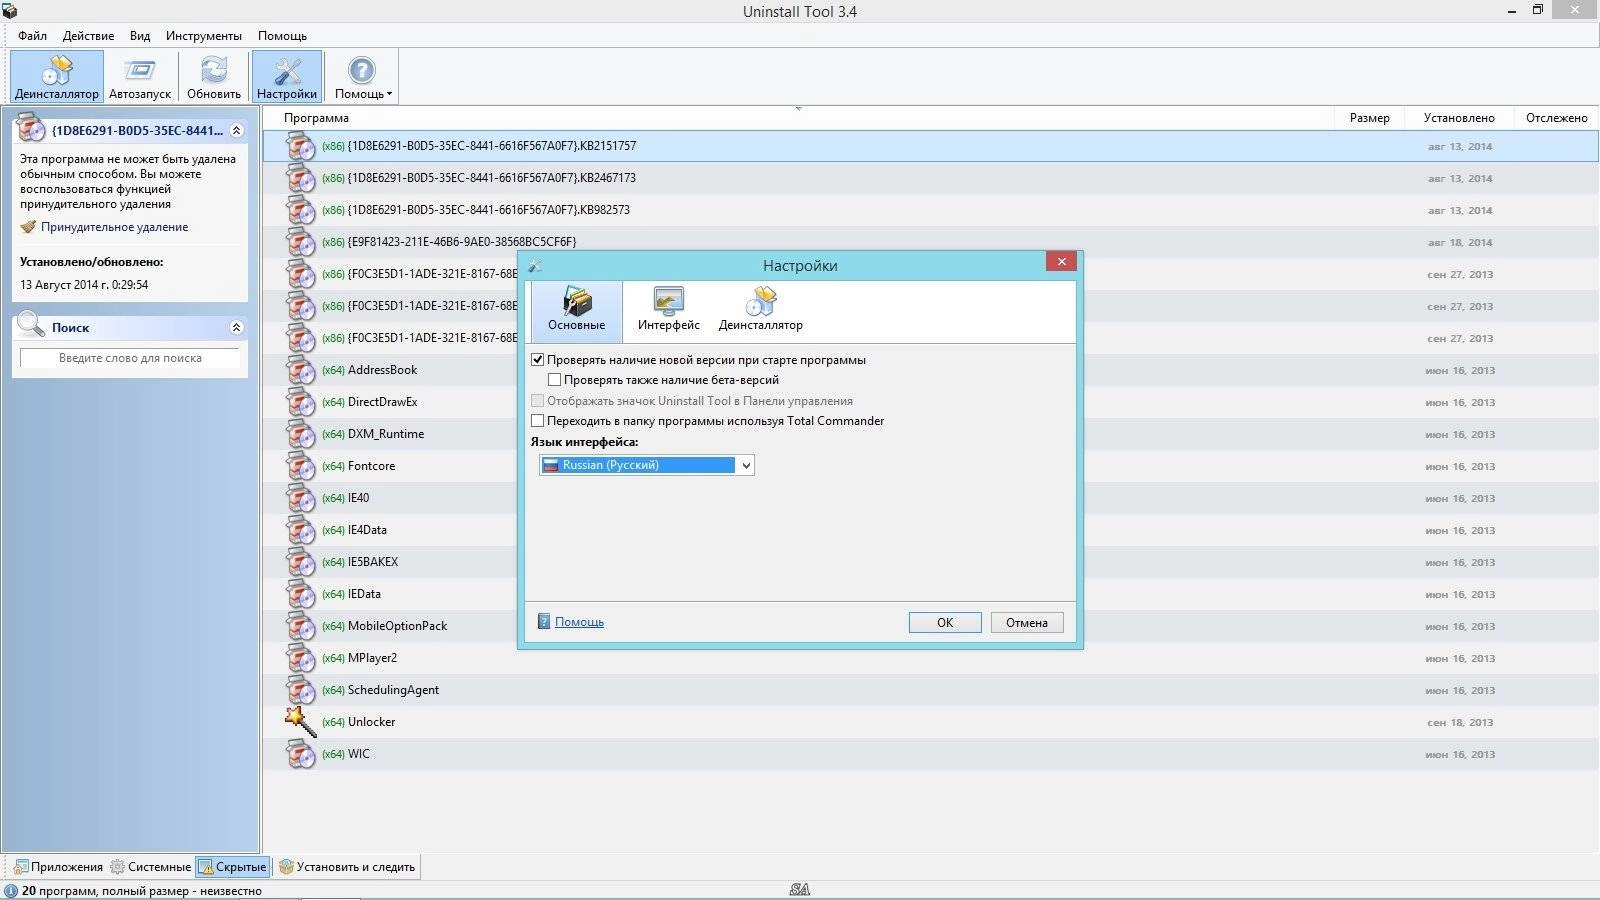Switch to Системные bottom tab

[x=151, y=867]
